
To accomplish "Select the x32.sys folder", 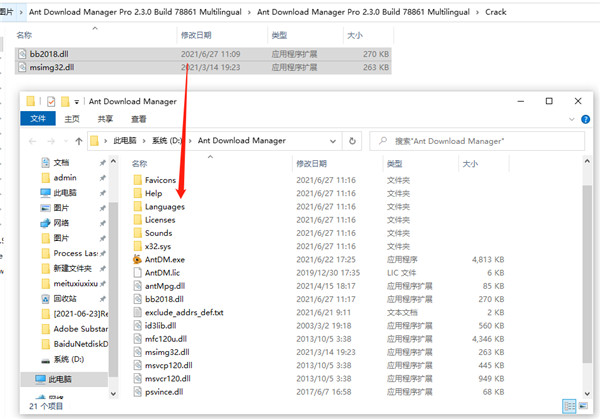I will 158,246.
